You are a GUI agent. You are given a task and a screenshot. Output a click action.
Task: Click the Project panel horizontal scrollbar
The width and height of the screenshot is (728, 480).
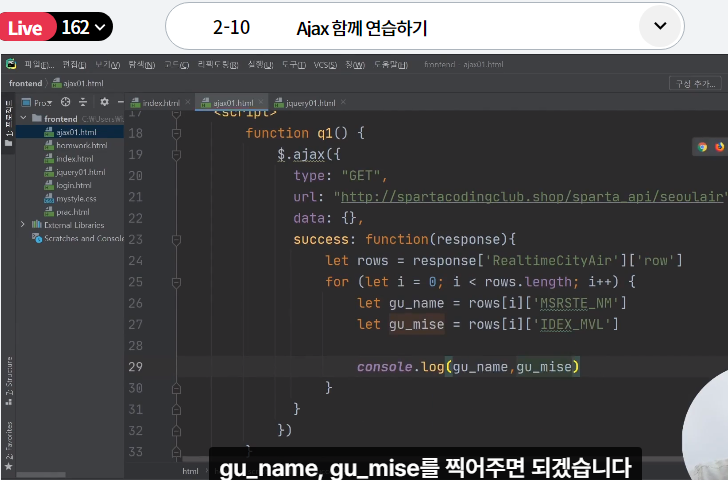click(x=41, y=474)
